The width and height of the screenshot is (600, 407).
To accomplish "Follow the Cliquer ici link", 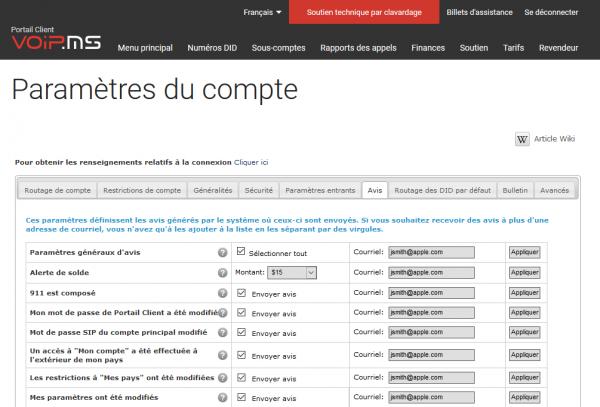I will point(251,162).
